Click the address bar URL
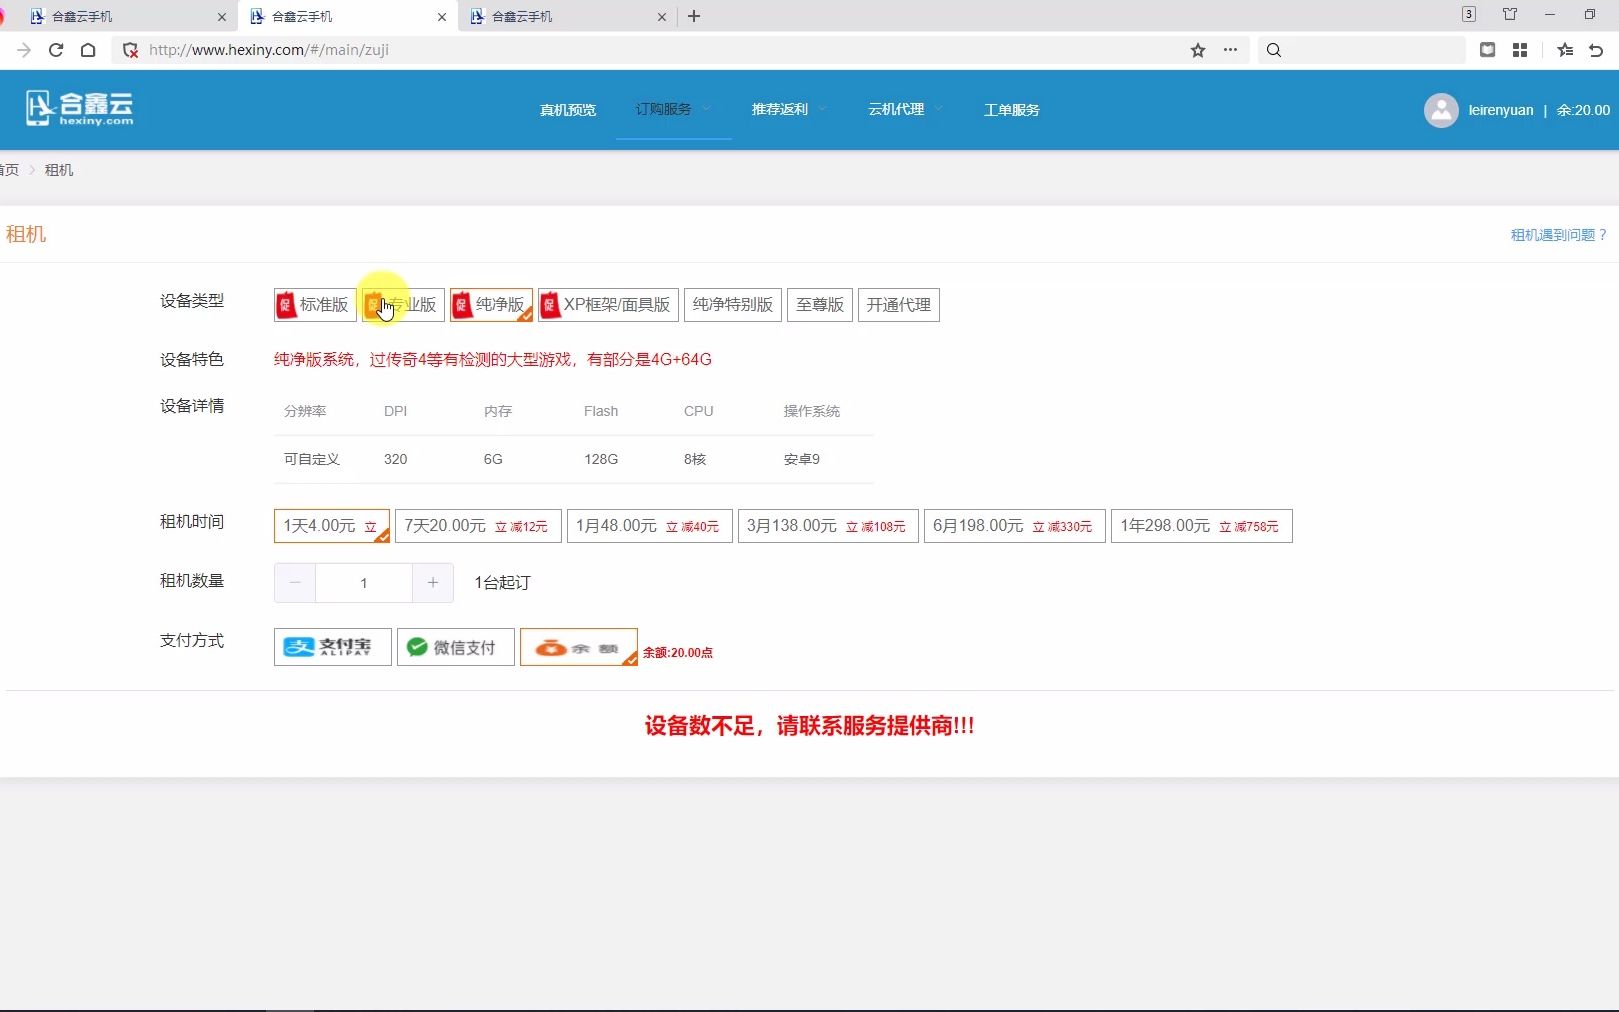This screenshot has width=1619, height=1012. [269, 50]
